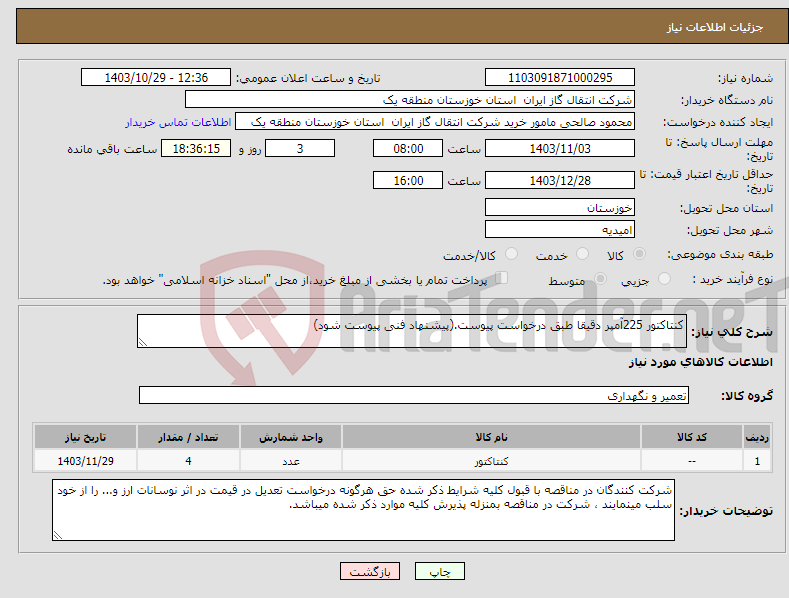Image resolution: width=789 pixels, height=598 pixels.
Task: Click the توضیحات خریدار notes textarea
Action: (x=363, y=510)
